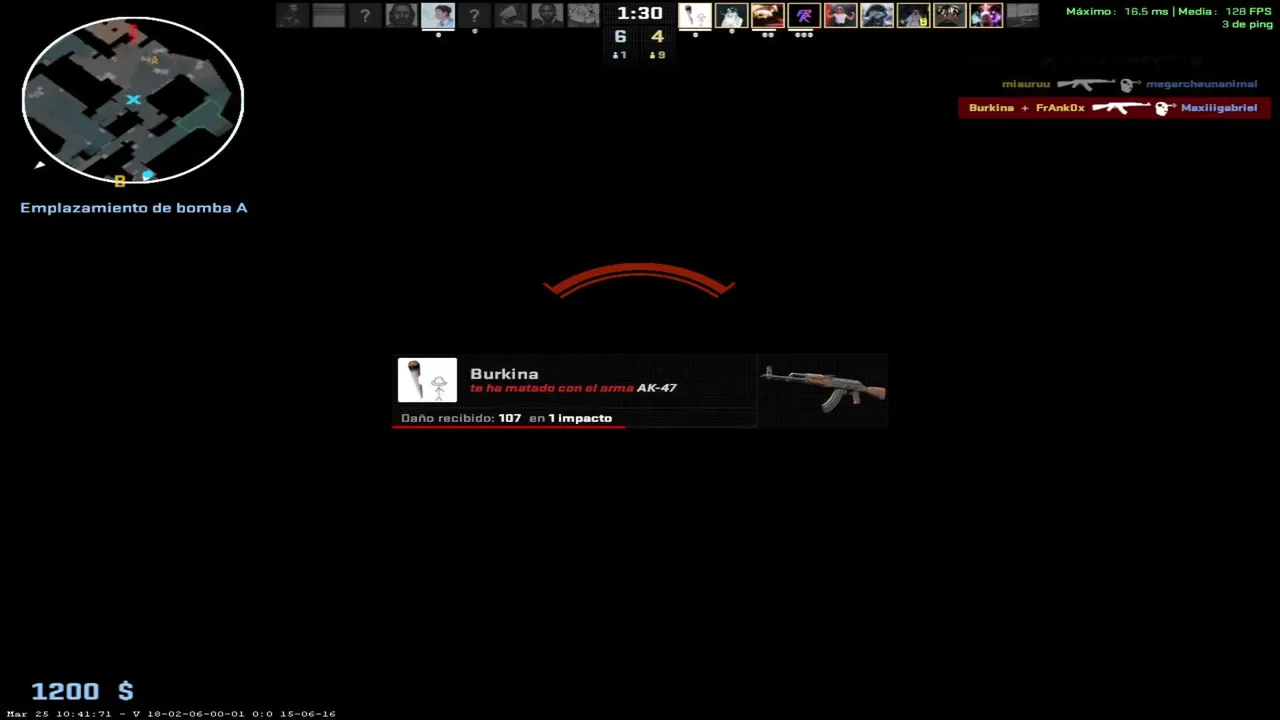This screenshot has height=720, width=1280.
Task: Click Burkina in the kill feed
Action: click(991, 108)
